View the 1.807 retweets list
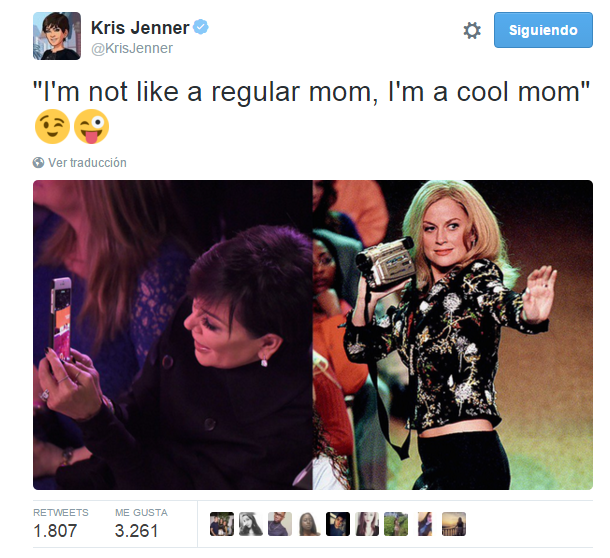 (61, 523)
